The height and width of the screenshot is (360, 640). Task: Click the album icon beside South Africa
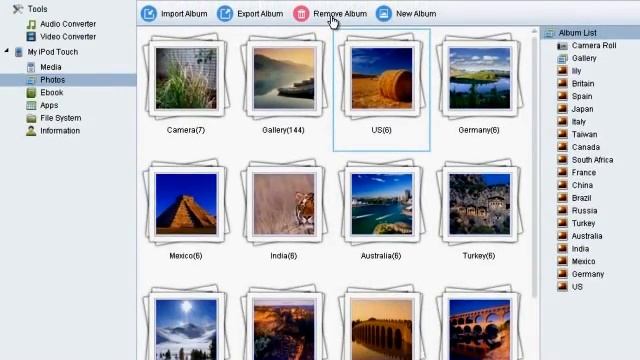click(562, 159)
